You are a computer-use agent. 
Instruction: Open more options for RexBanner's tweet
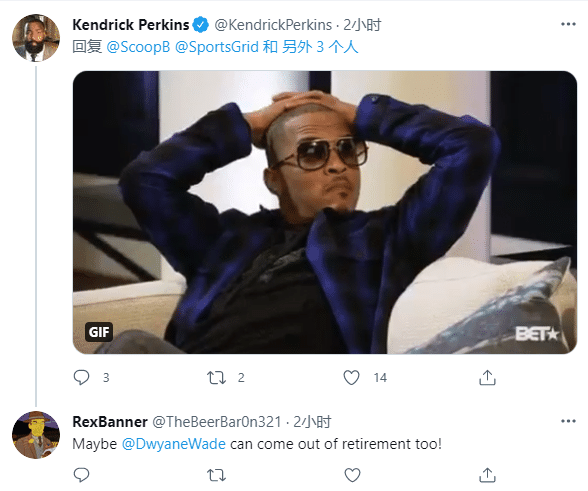568,421
